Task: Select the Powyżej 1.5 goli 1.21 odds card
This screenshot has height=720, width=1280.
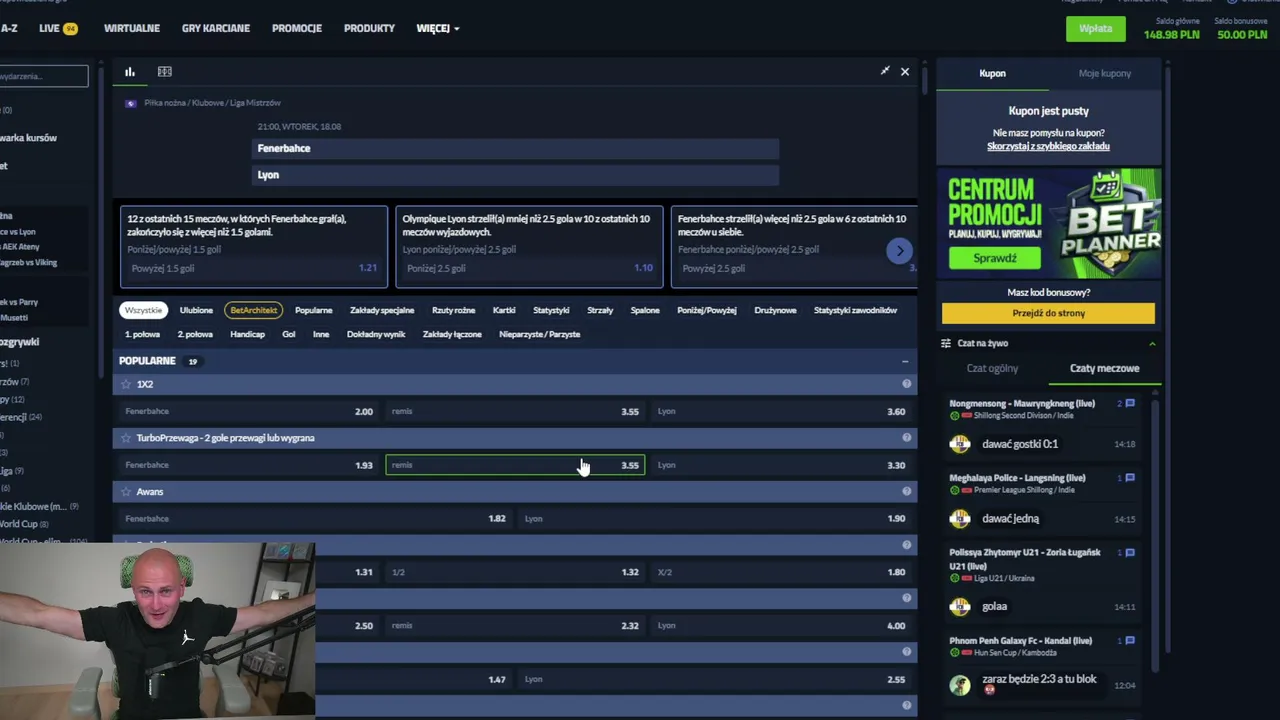Action: click(x=254, y=246)
